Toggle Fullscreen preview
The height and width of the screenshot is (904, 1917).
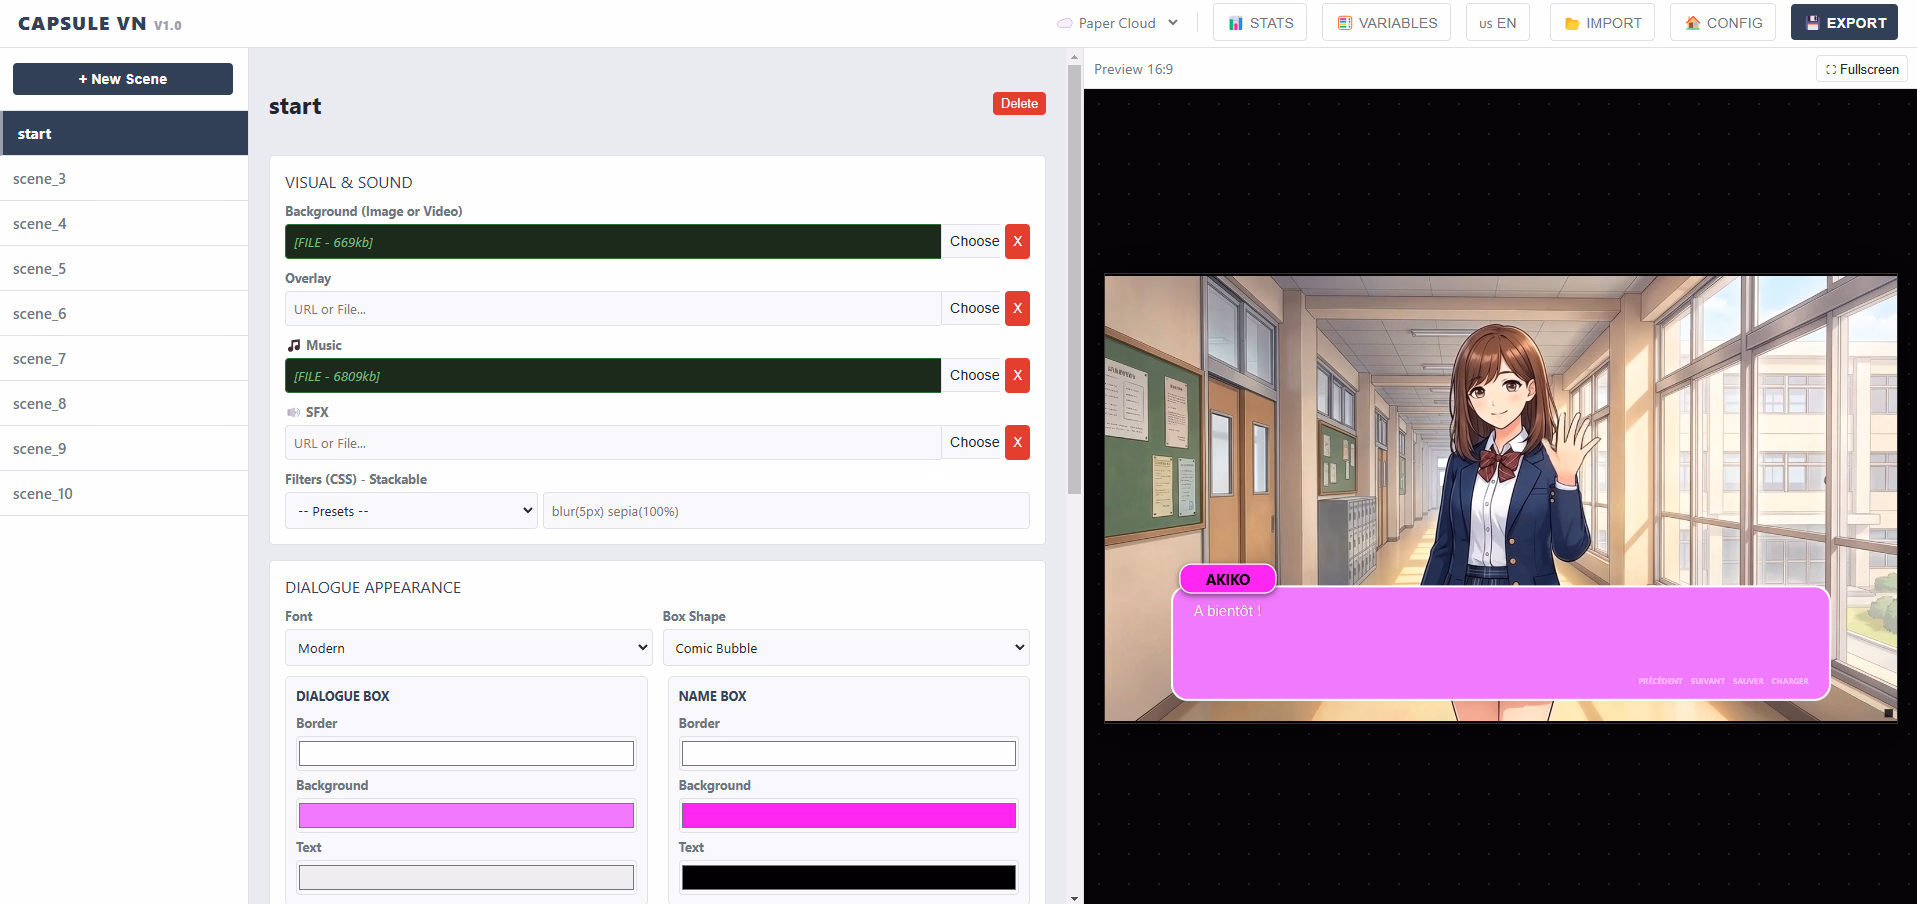(x=1861, y=69)
